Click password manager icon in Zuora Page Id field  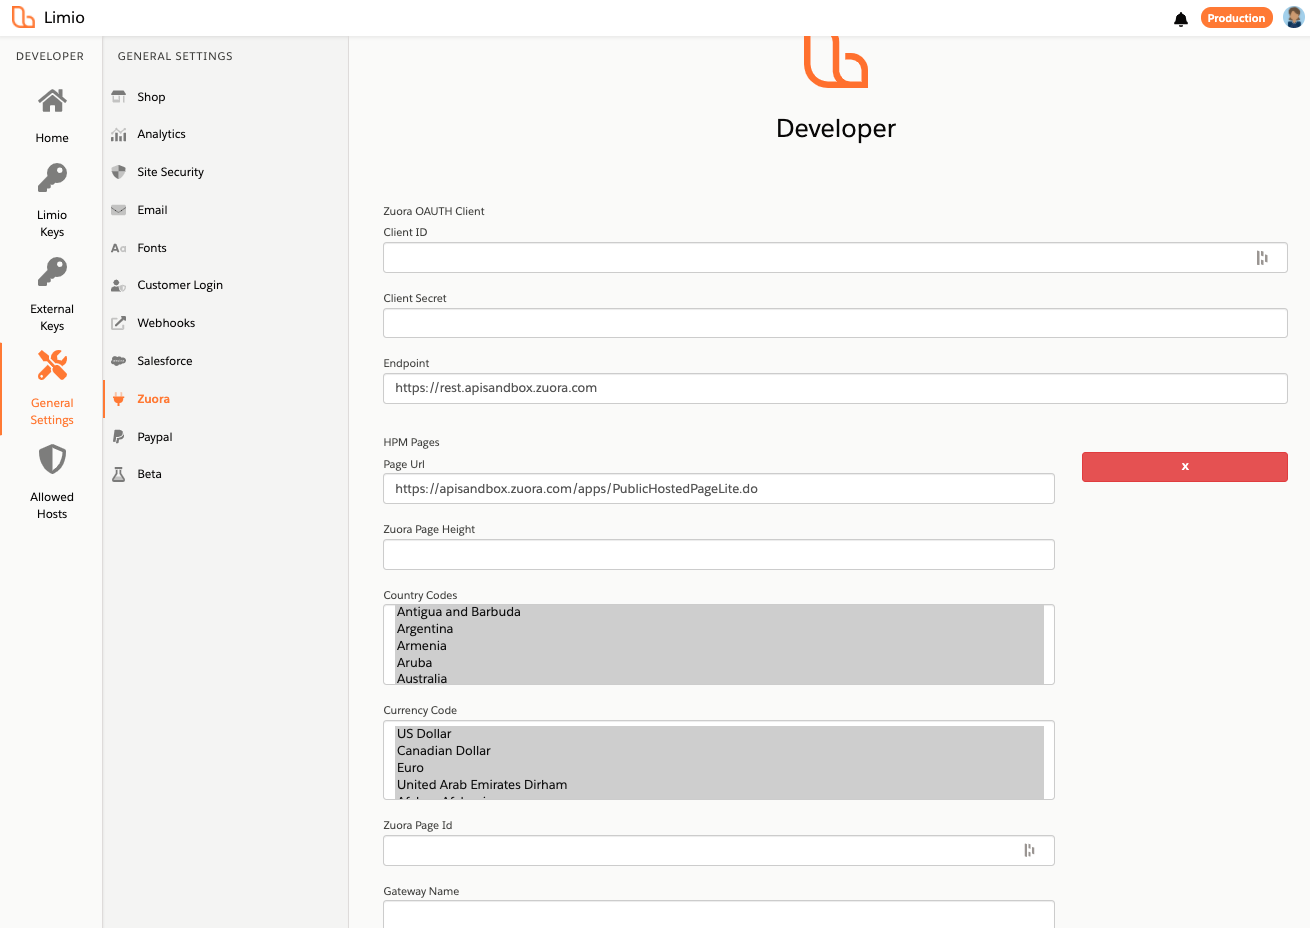(1029, 850)
